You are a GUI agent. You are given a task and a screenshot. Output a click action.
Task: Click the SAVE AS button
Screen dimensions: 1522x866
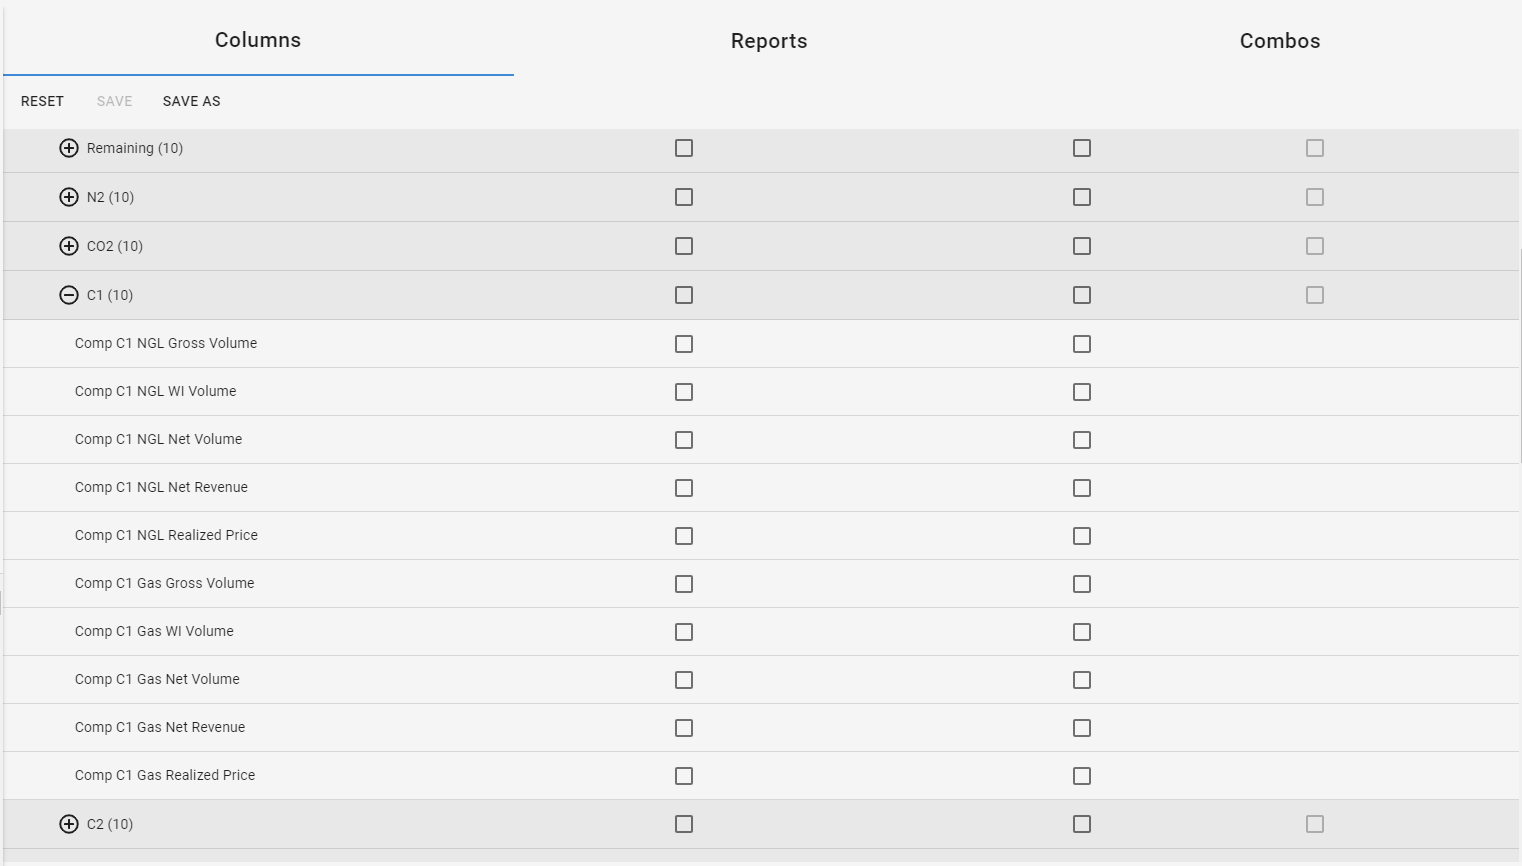pos(191,101)
